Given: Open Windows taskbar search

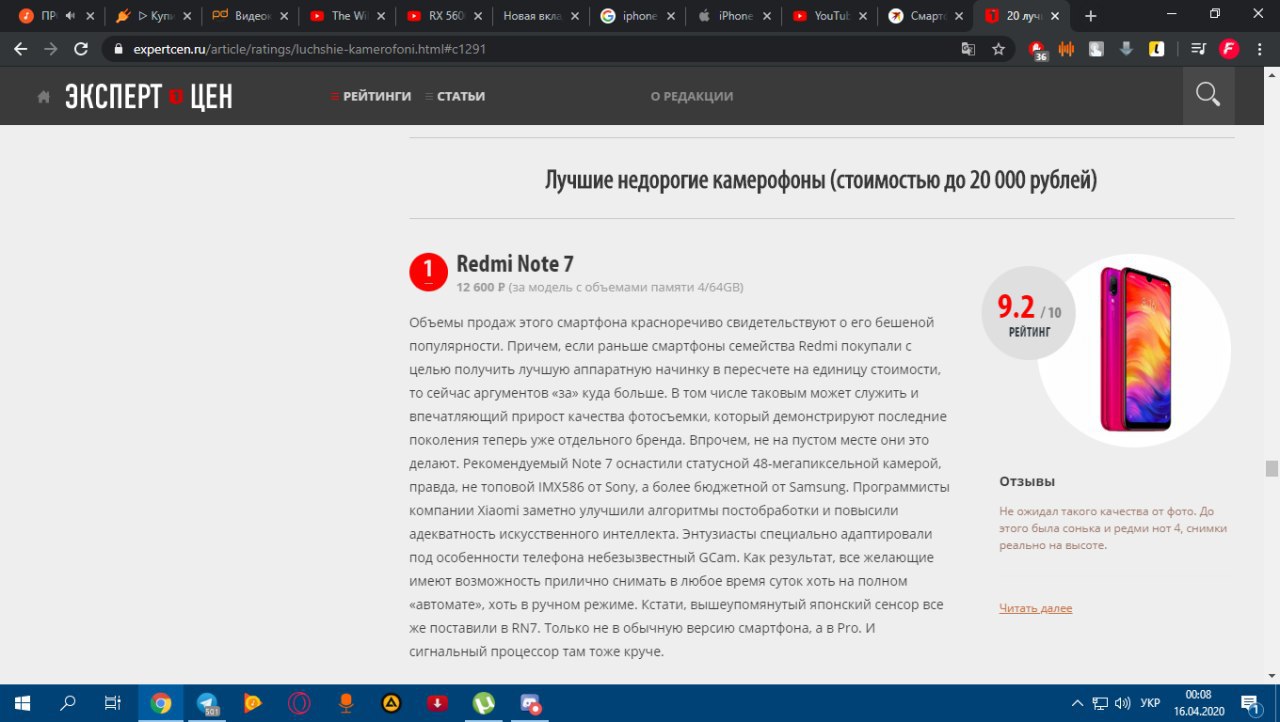Looking at the screenshot, I should point(68,703).
